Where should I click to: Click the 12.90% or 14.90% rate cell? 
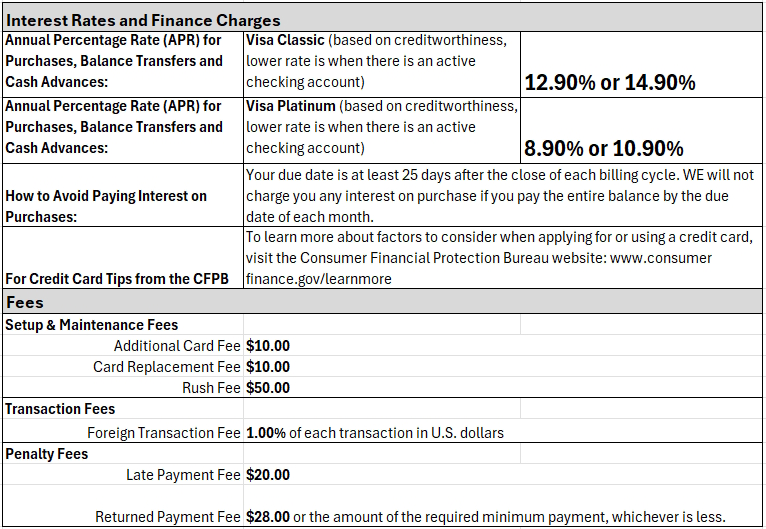(x=610, y=83)
